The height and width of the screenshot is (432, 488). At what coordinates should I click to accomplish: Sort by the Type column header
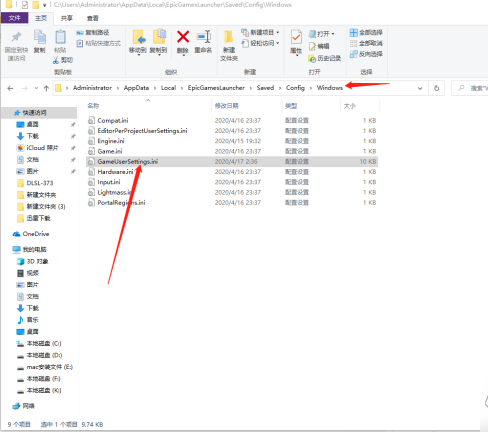(291, 106)
